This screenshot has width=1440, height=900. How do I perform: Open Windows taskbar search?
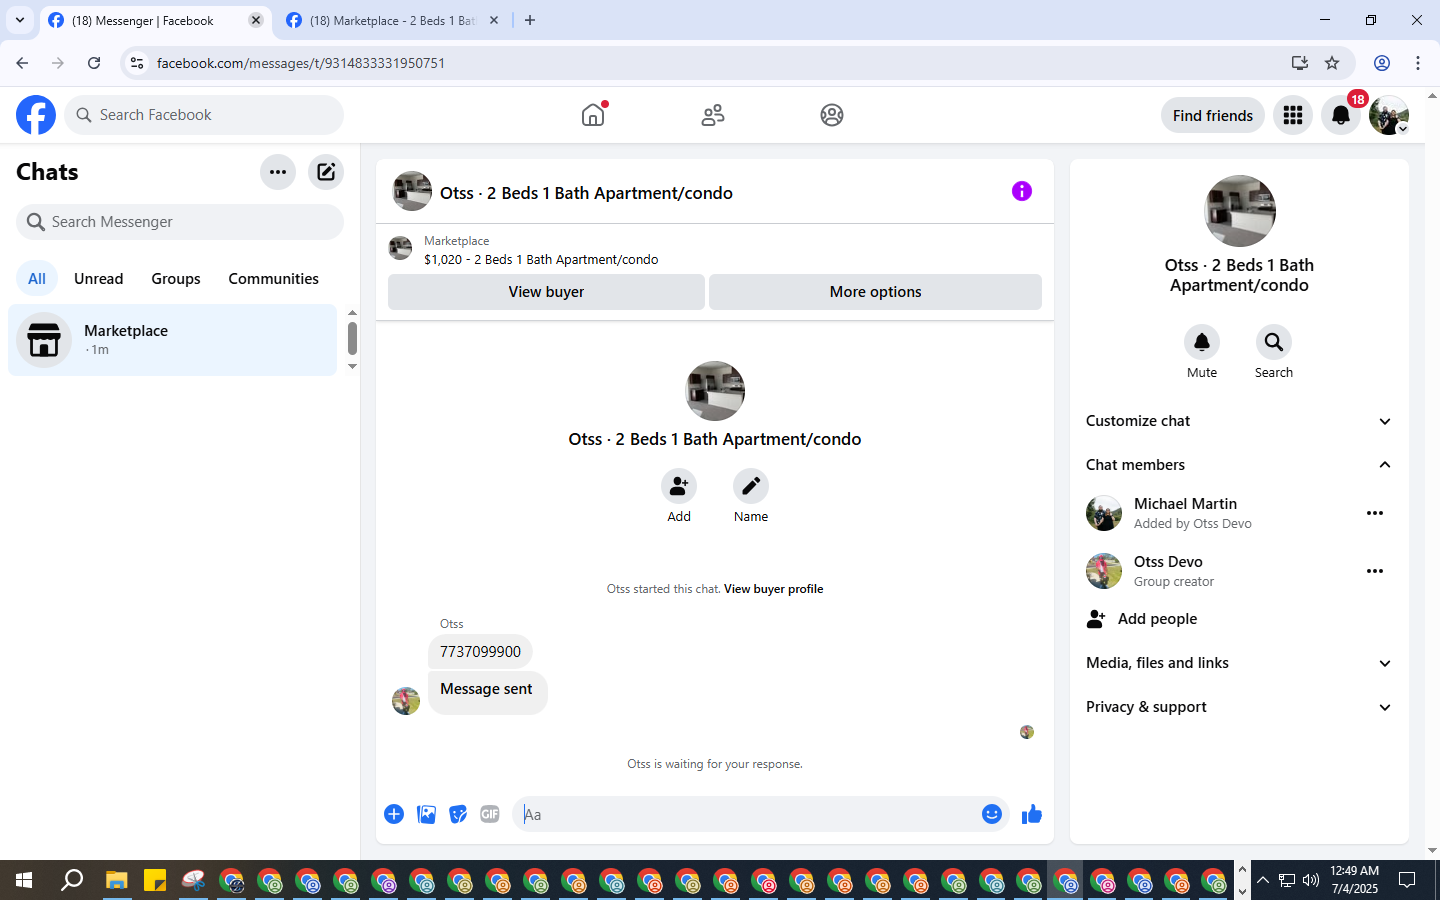point(72,880)
